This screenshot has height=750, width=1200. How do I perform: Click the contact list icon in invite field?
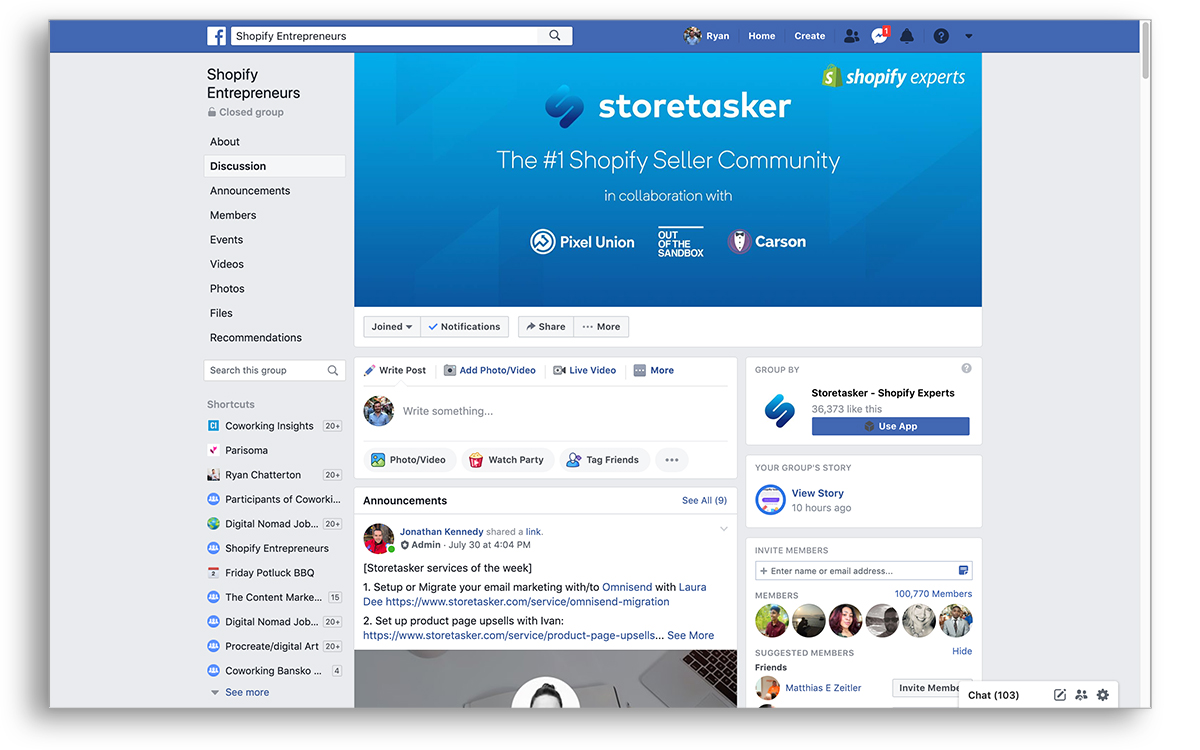pyautogui.click(x=963, y=571)
